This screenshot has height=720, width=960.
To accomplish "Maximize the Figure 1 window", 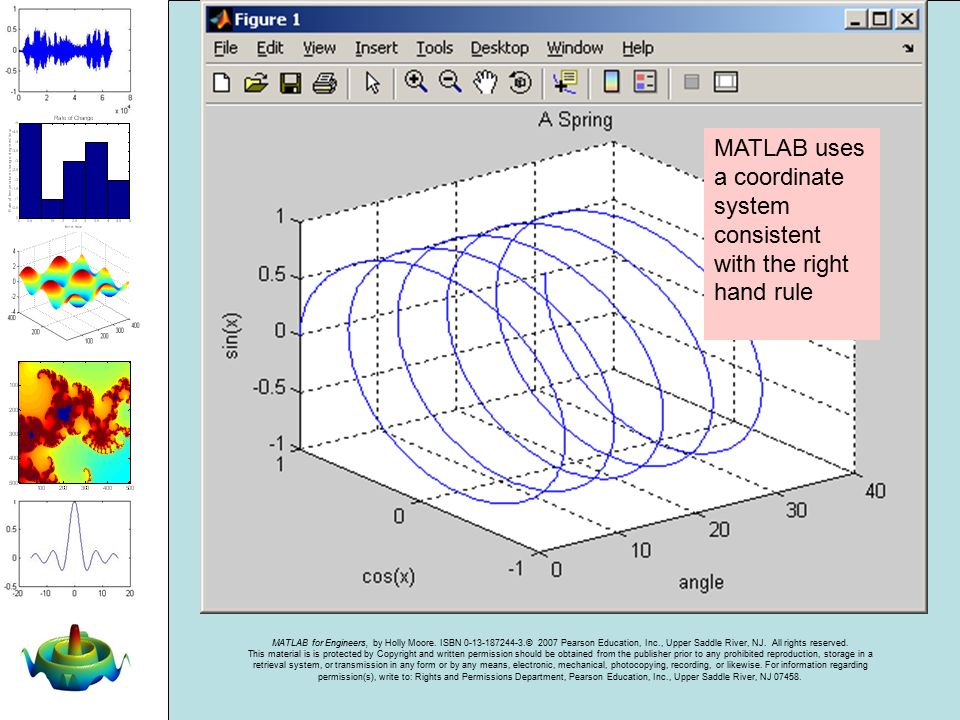I will [x=880, y=19].
